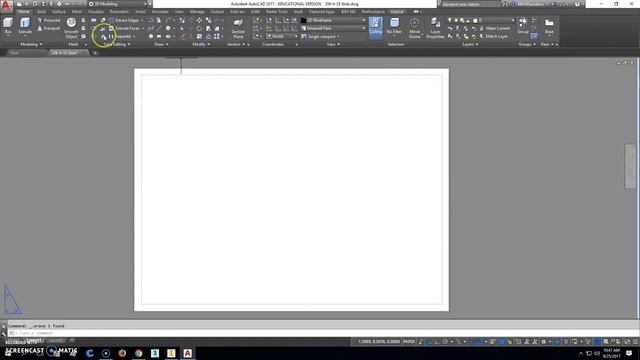
Task: Toggle the PAPER space status button
Action: pyautogui.click(x=409, y=342)
